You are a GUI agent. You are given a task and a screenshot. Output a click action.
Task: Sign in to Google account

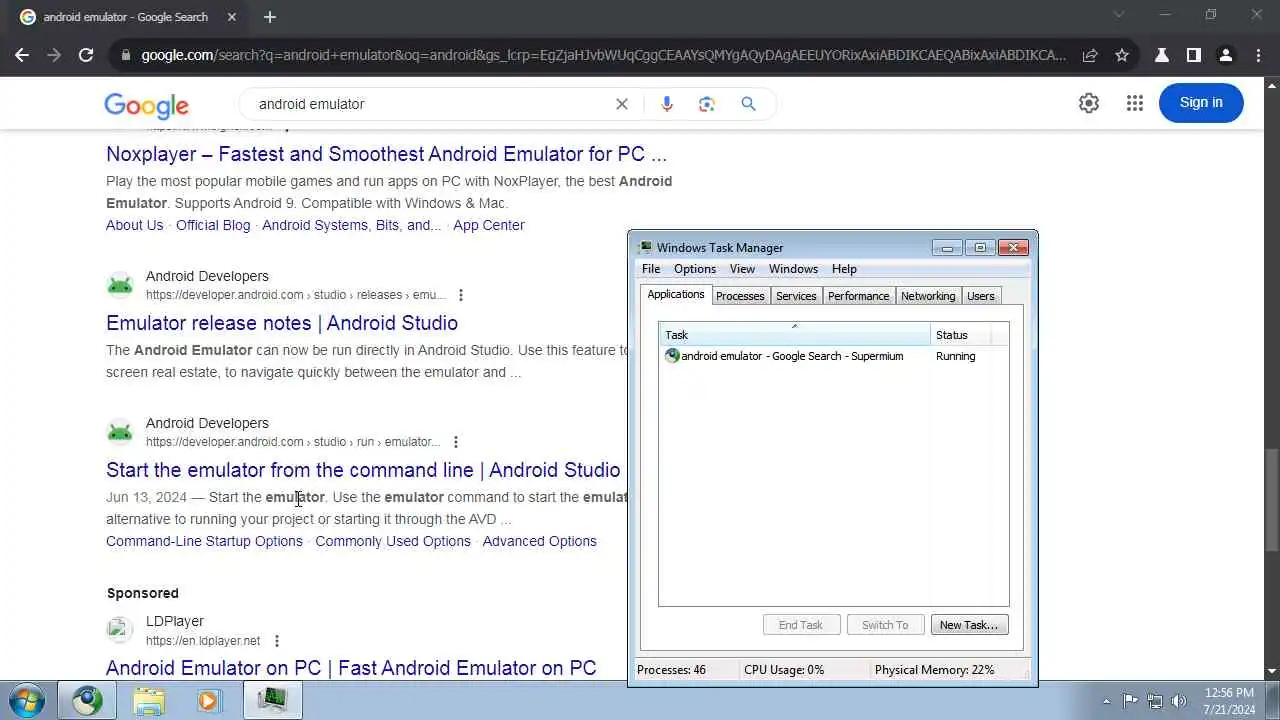tap(1201, 102)
